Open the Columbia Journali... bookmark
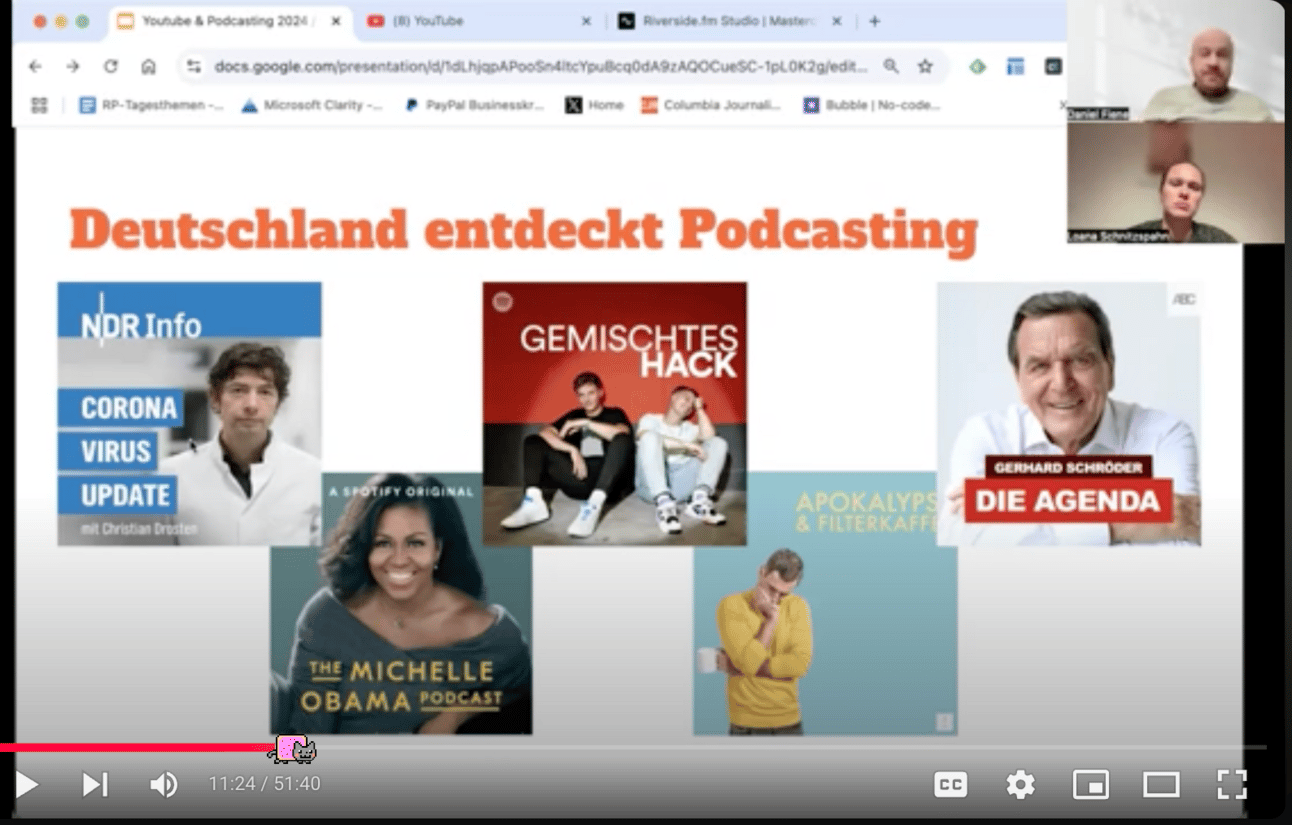 [x=711, y=105]
